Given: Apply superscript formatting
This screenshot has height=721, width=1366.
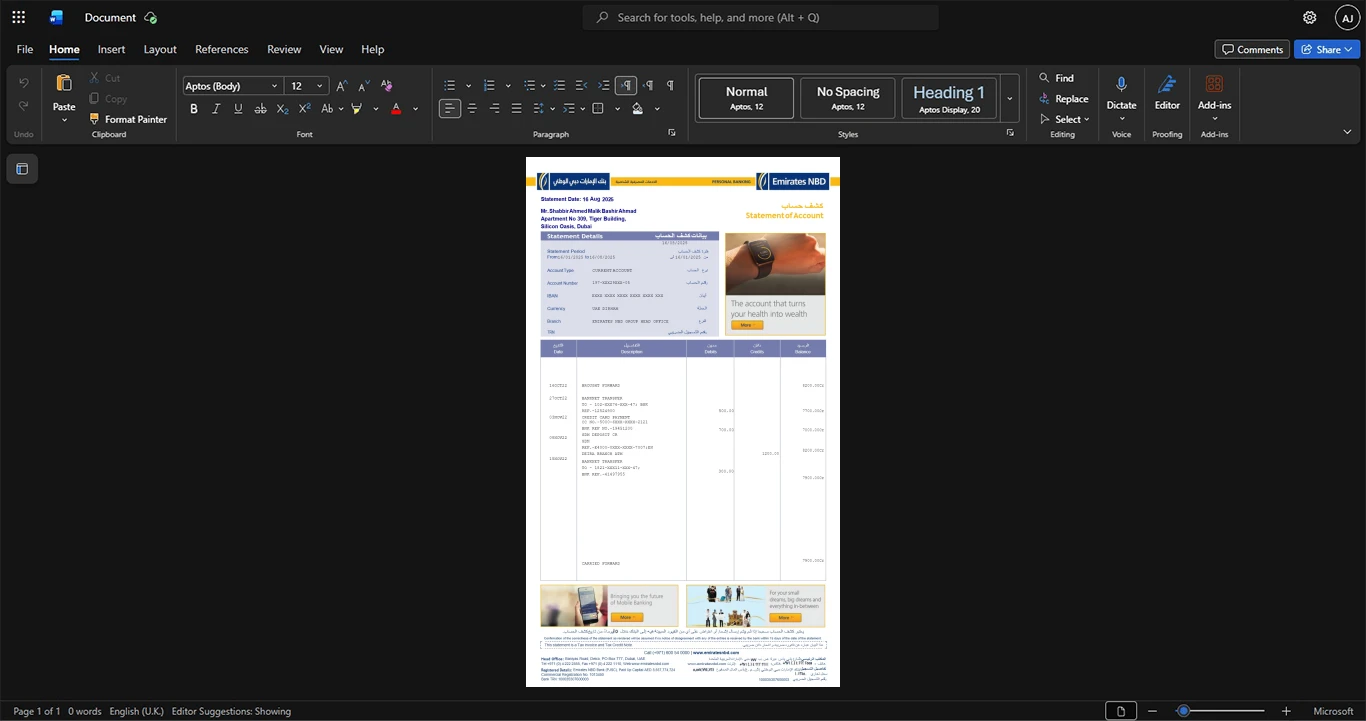Looking at the screenshot, I should 304,108.
